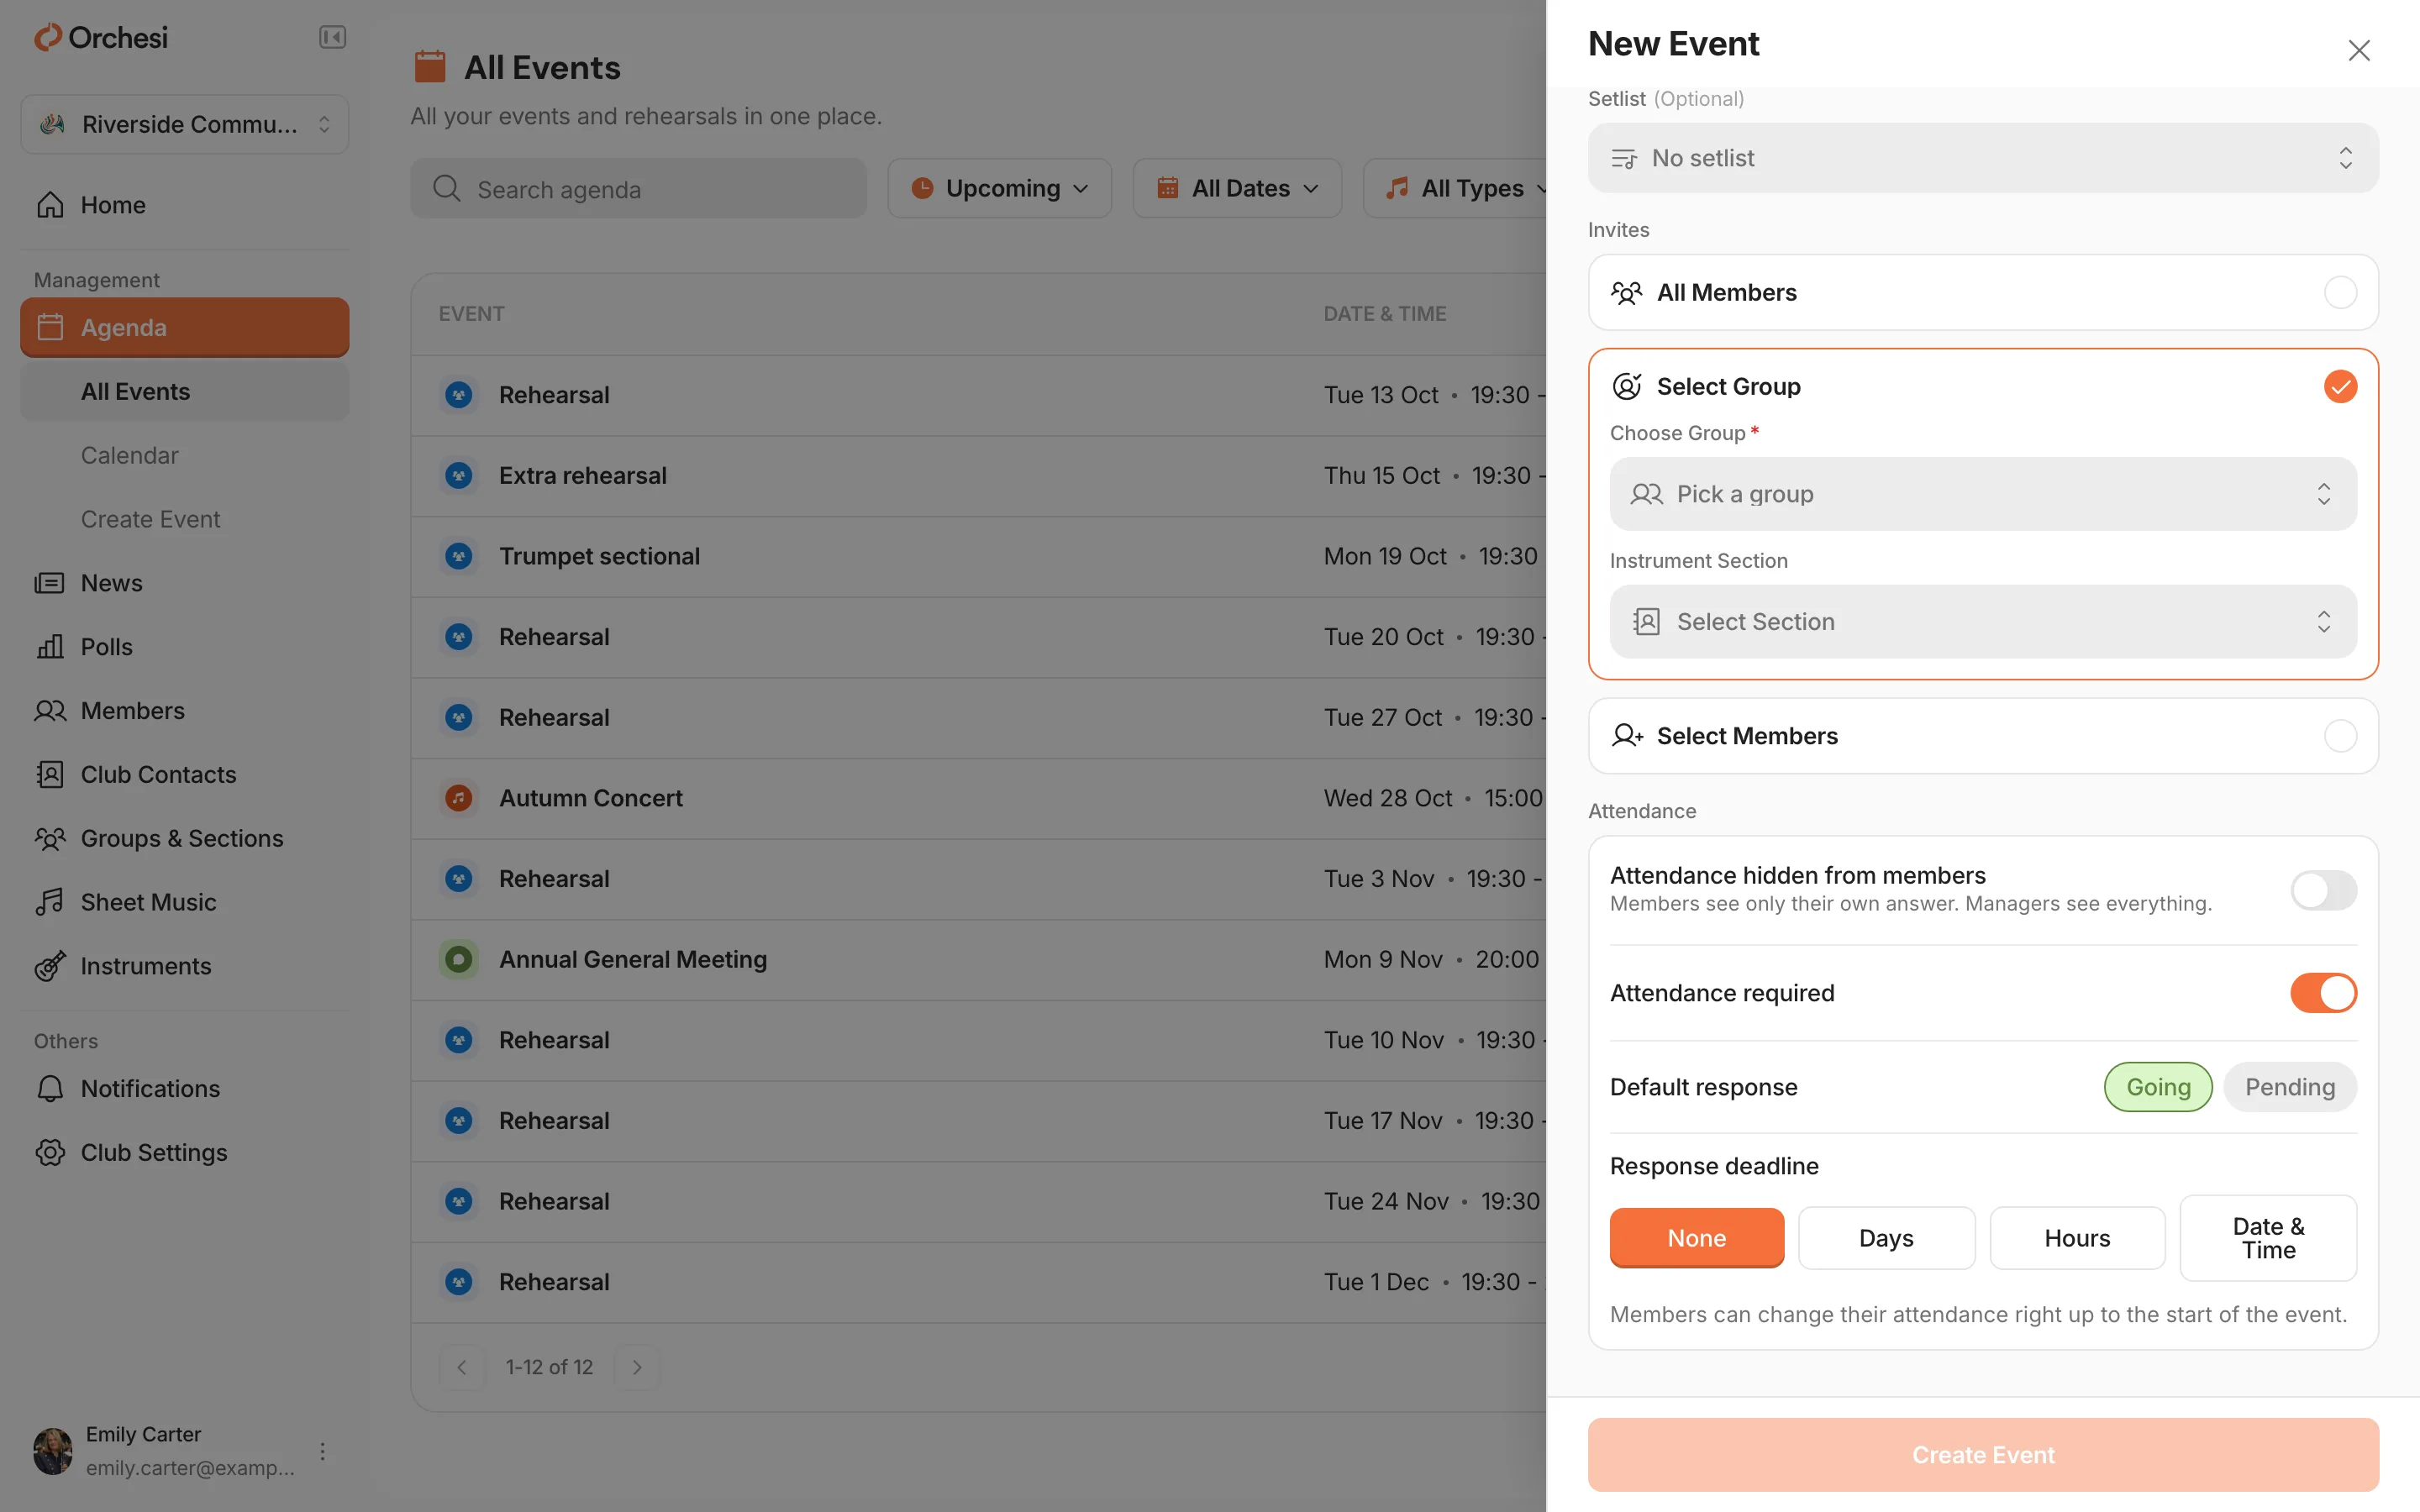Viewport: 2420px width, 1512px height.
Task: Open Club Settings gear
Action: click(185, 1153)
